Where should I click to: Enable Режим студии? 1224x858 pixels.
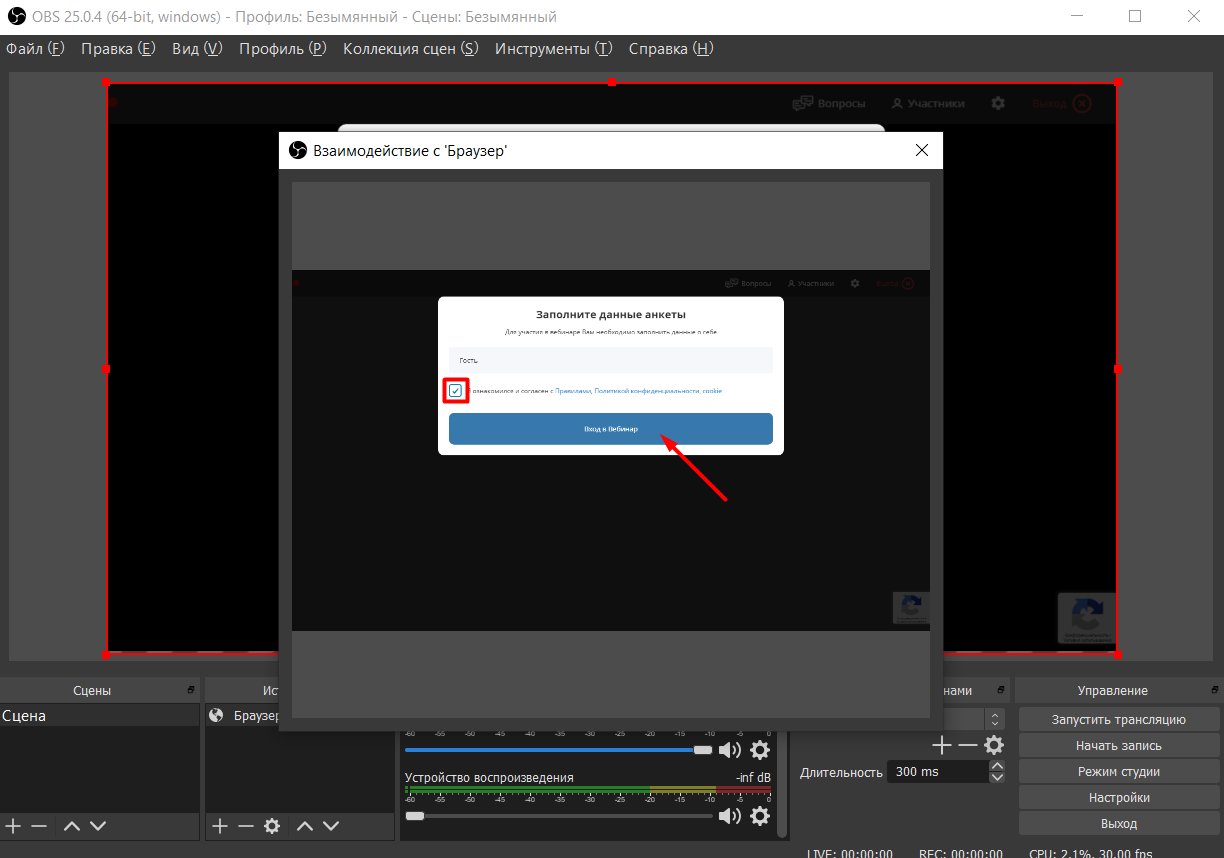pyautogui.click(x=1119, y=771)
